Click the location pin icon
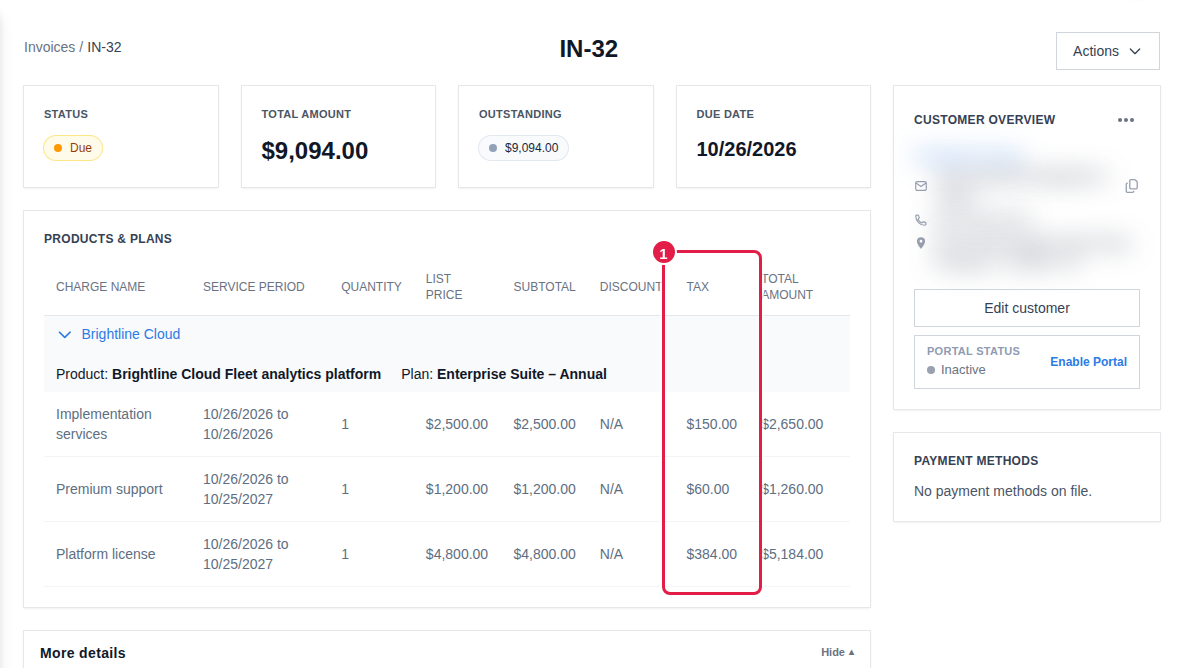This screenshot has width=1184, height=668. (920, 243)
